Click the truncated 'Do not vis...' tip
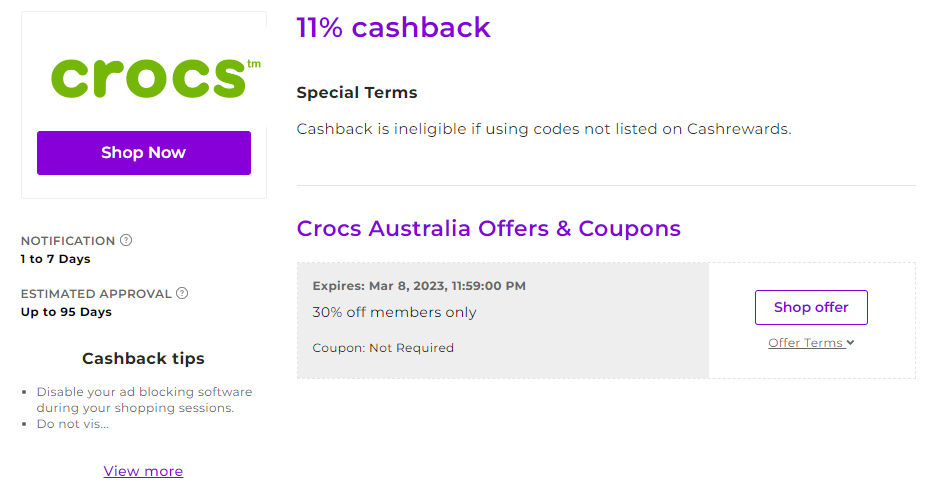The height and width of the screenshot is (493, 931). pos(72,424)
